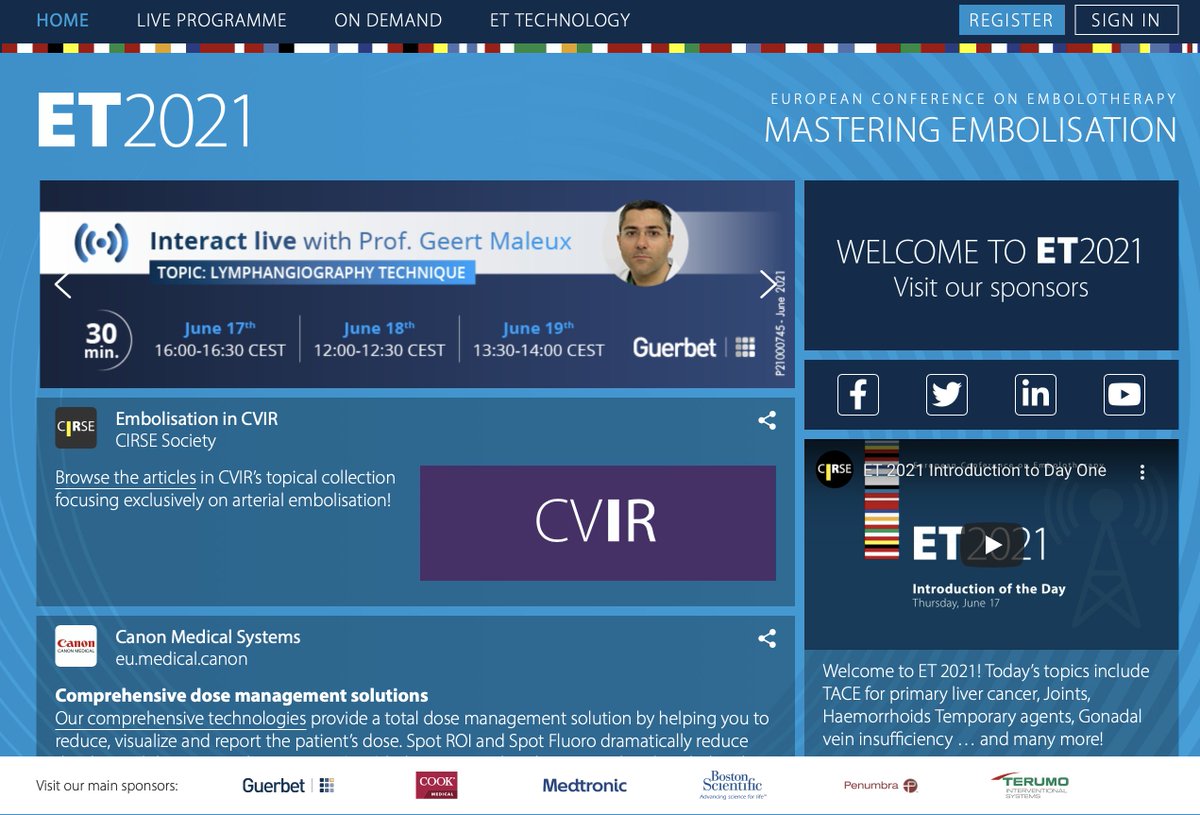Share the Canon Medical Systems post
This screenshot has height=815, width=1200.
(x=767, y=639)
